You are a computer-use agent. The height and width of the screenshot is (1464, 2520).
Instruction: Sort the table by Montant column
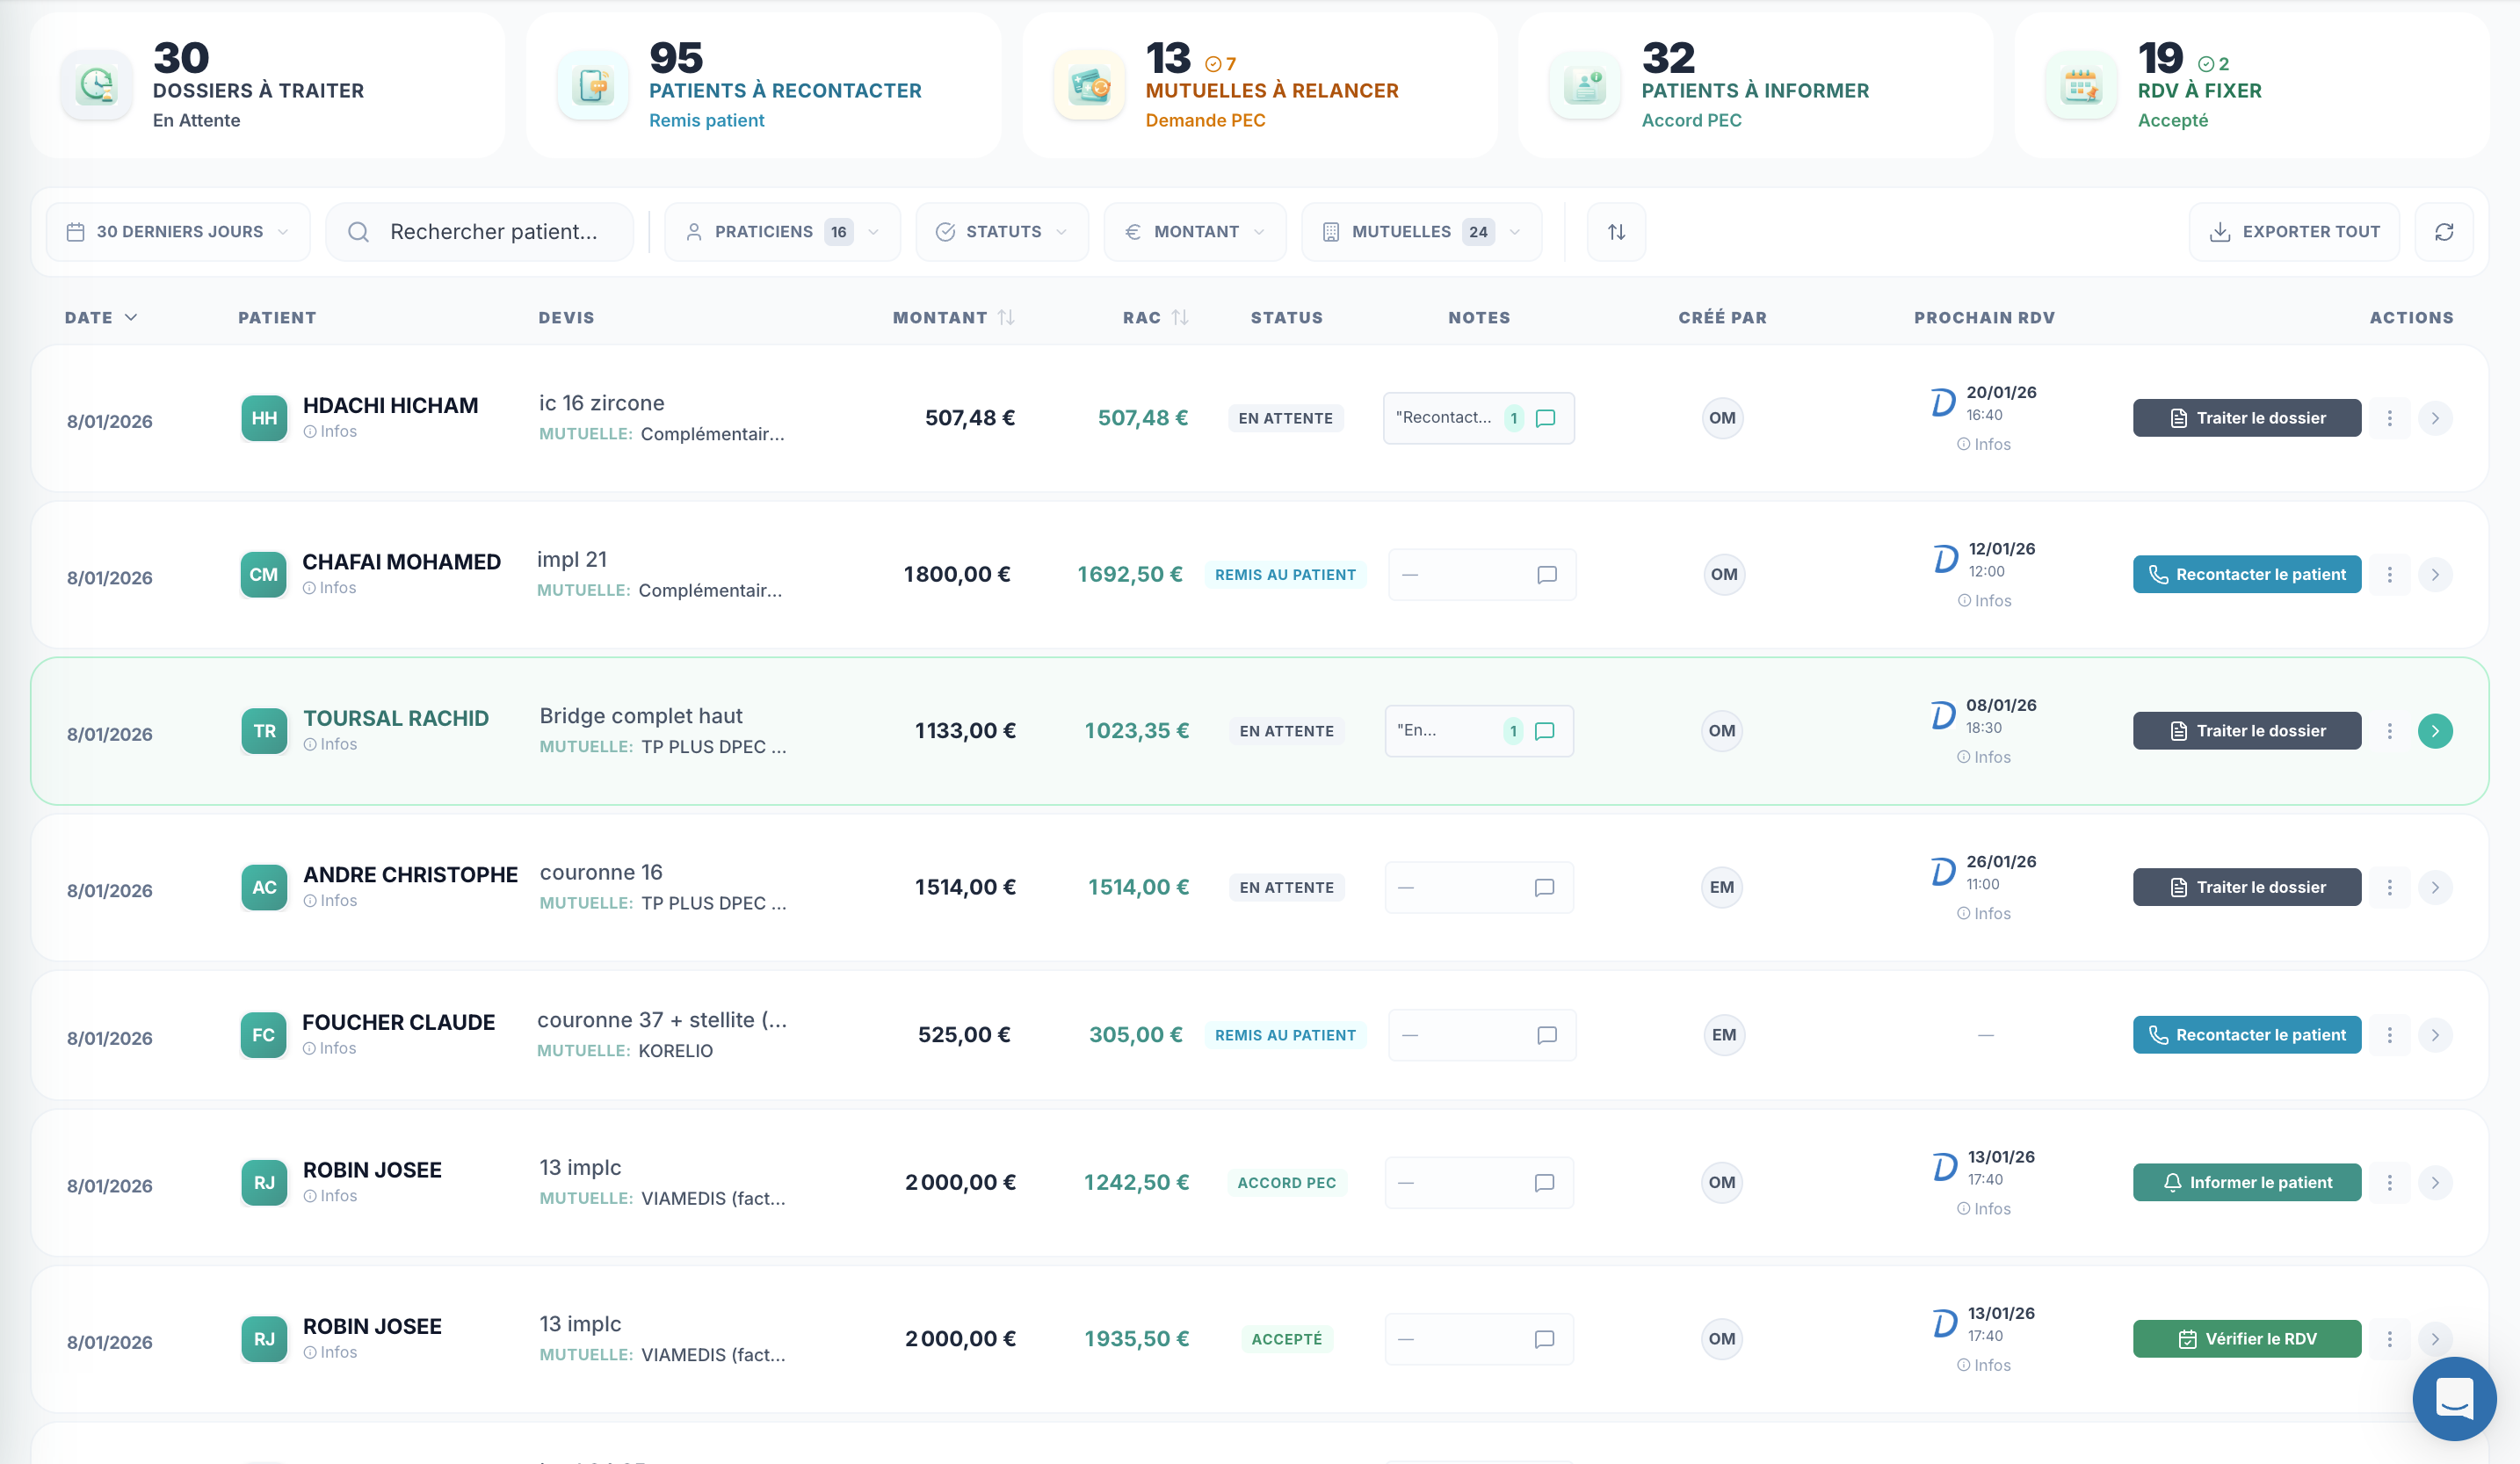point(953,318)
